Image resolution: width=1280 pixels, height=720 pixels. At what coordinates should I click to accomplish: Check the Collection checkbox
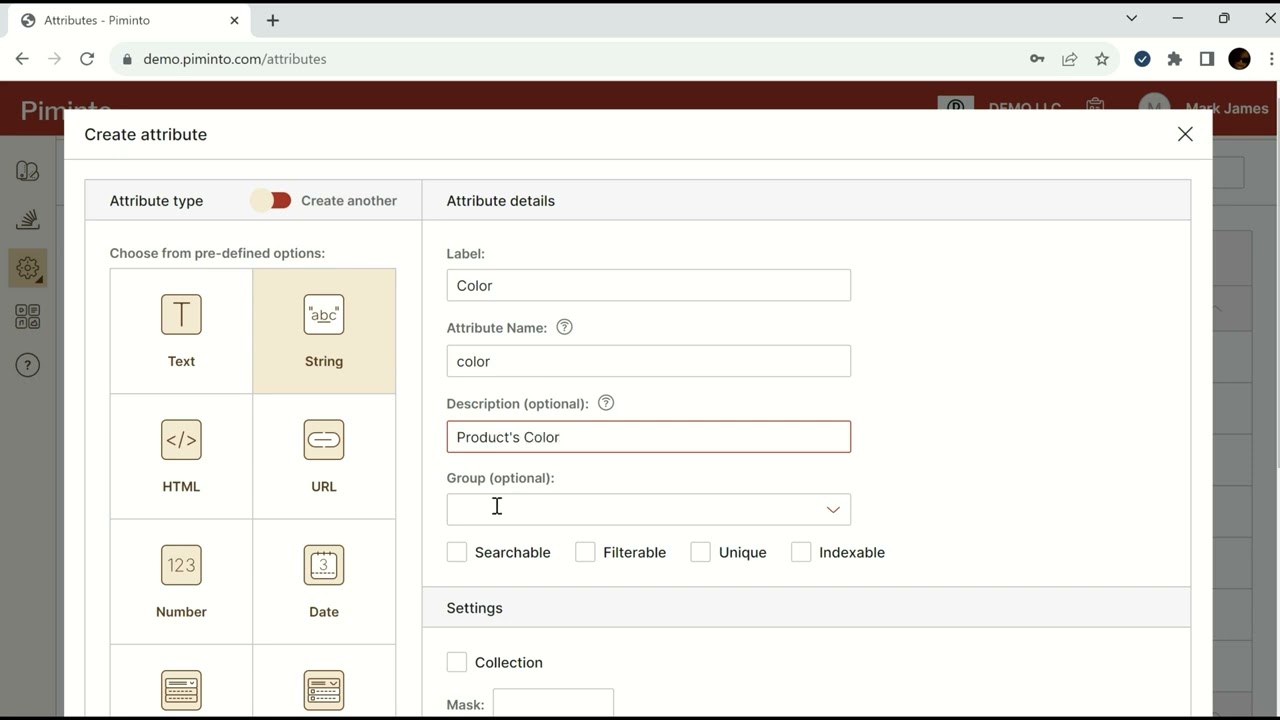coord(457,662)
